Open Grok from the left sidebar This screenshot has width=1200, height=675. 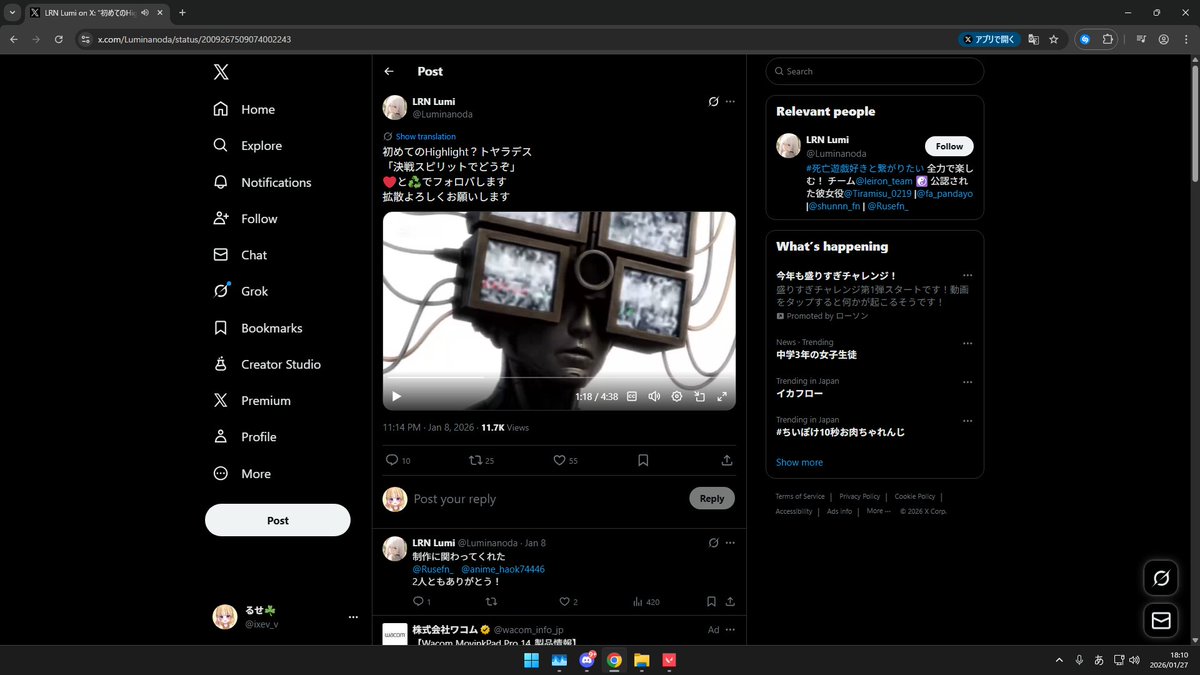click(x=255, y=291)
